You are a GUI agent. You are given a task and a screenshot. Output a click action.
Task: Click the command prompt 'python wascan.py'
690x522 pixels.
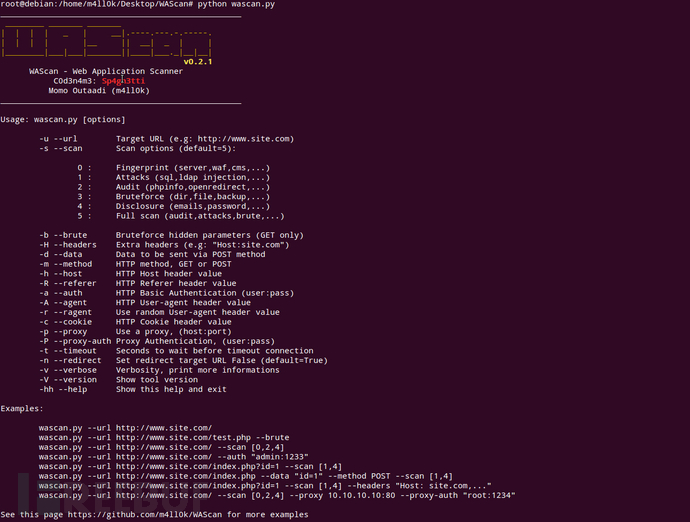[236, 4]
